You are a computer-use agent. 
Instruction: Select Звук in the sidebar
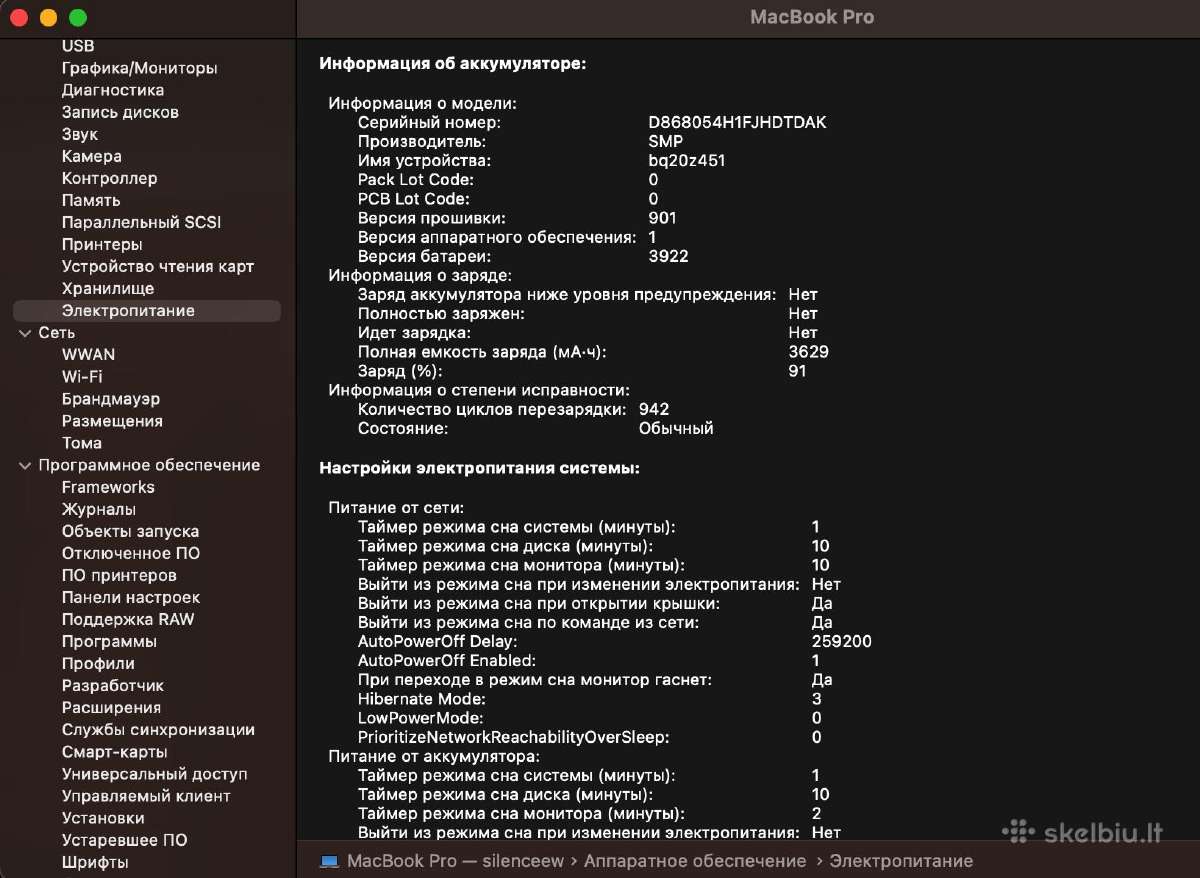tap(80, 134)
